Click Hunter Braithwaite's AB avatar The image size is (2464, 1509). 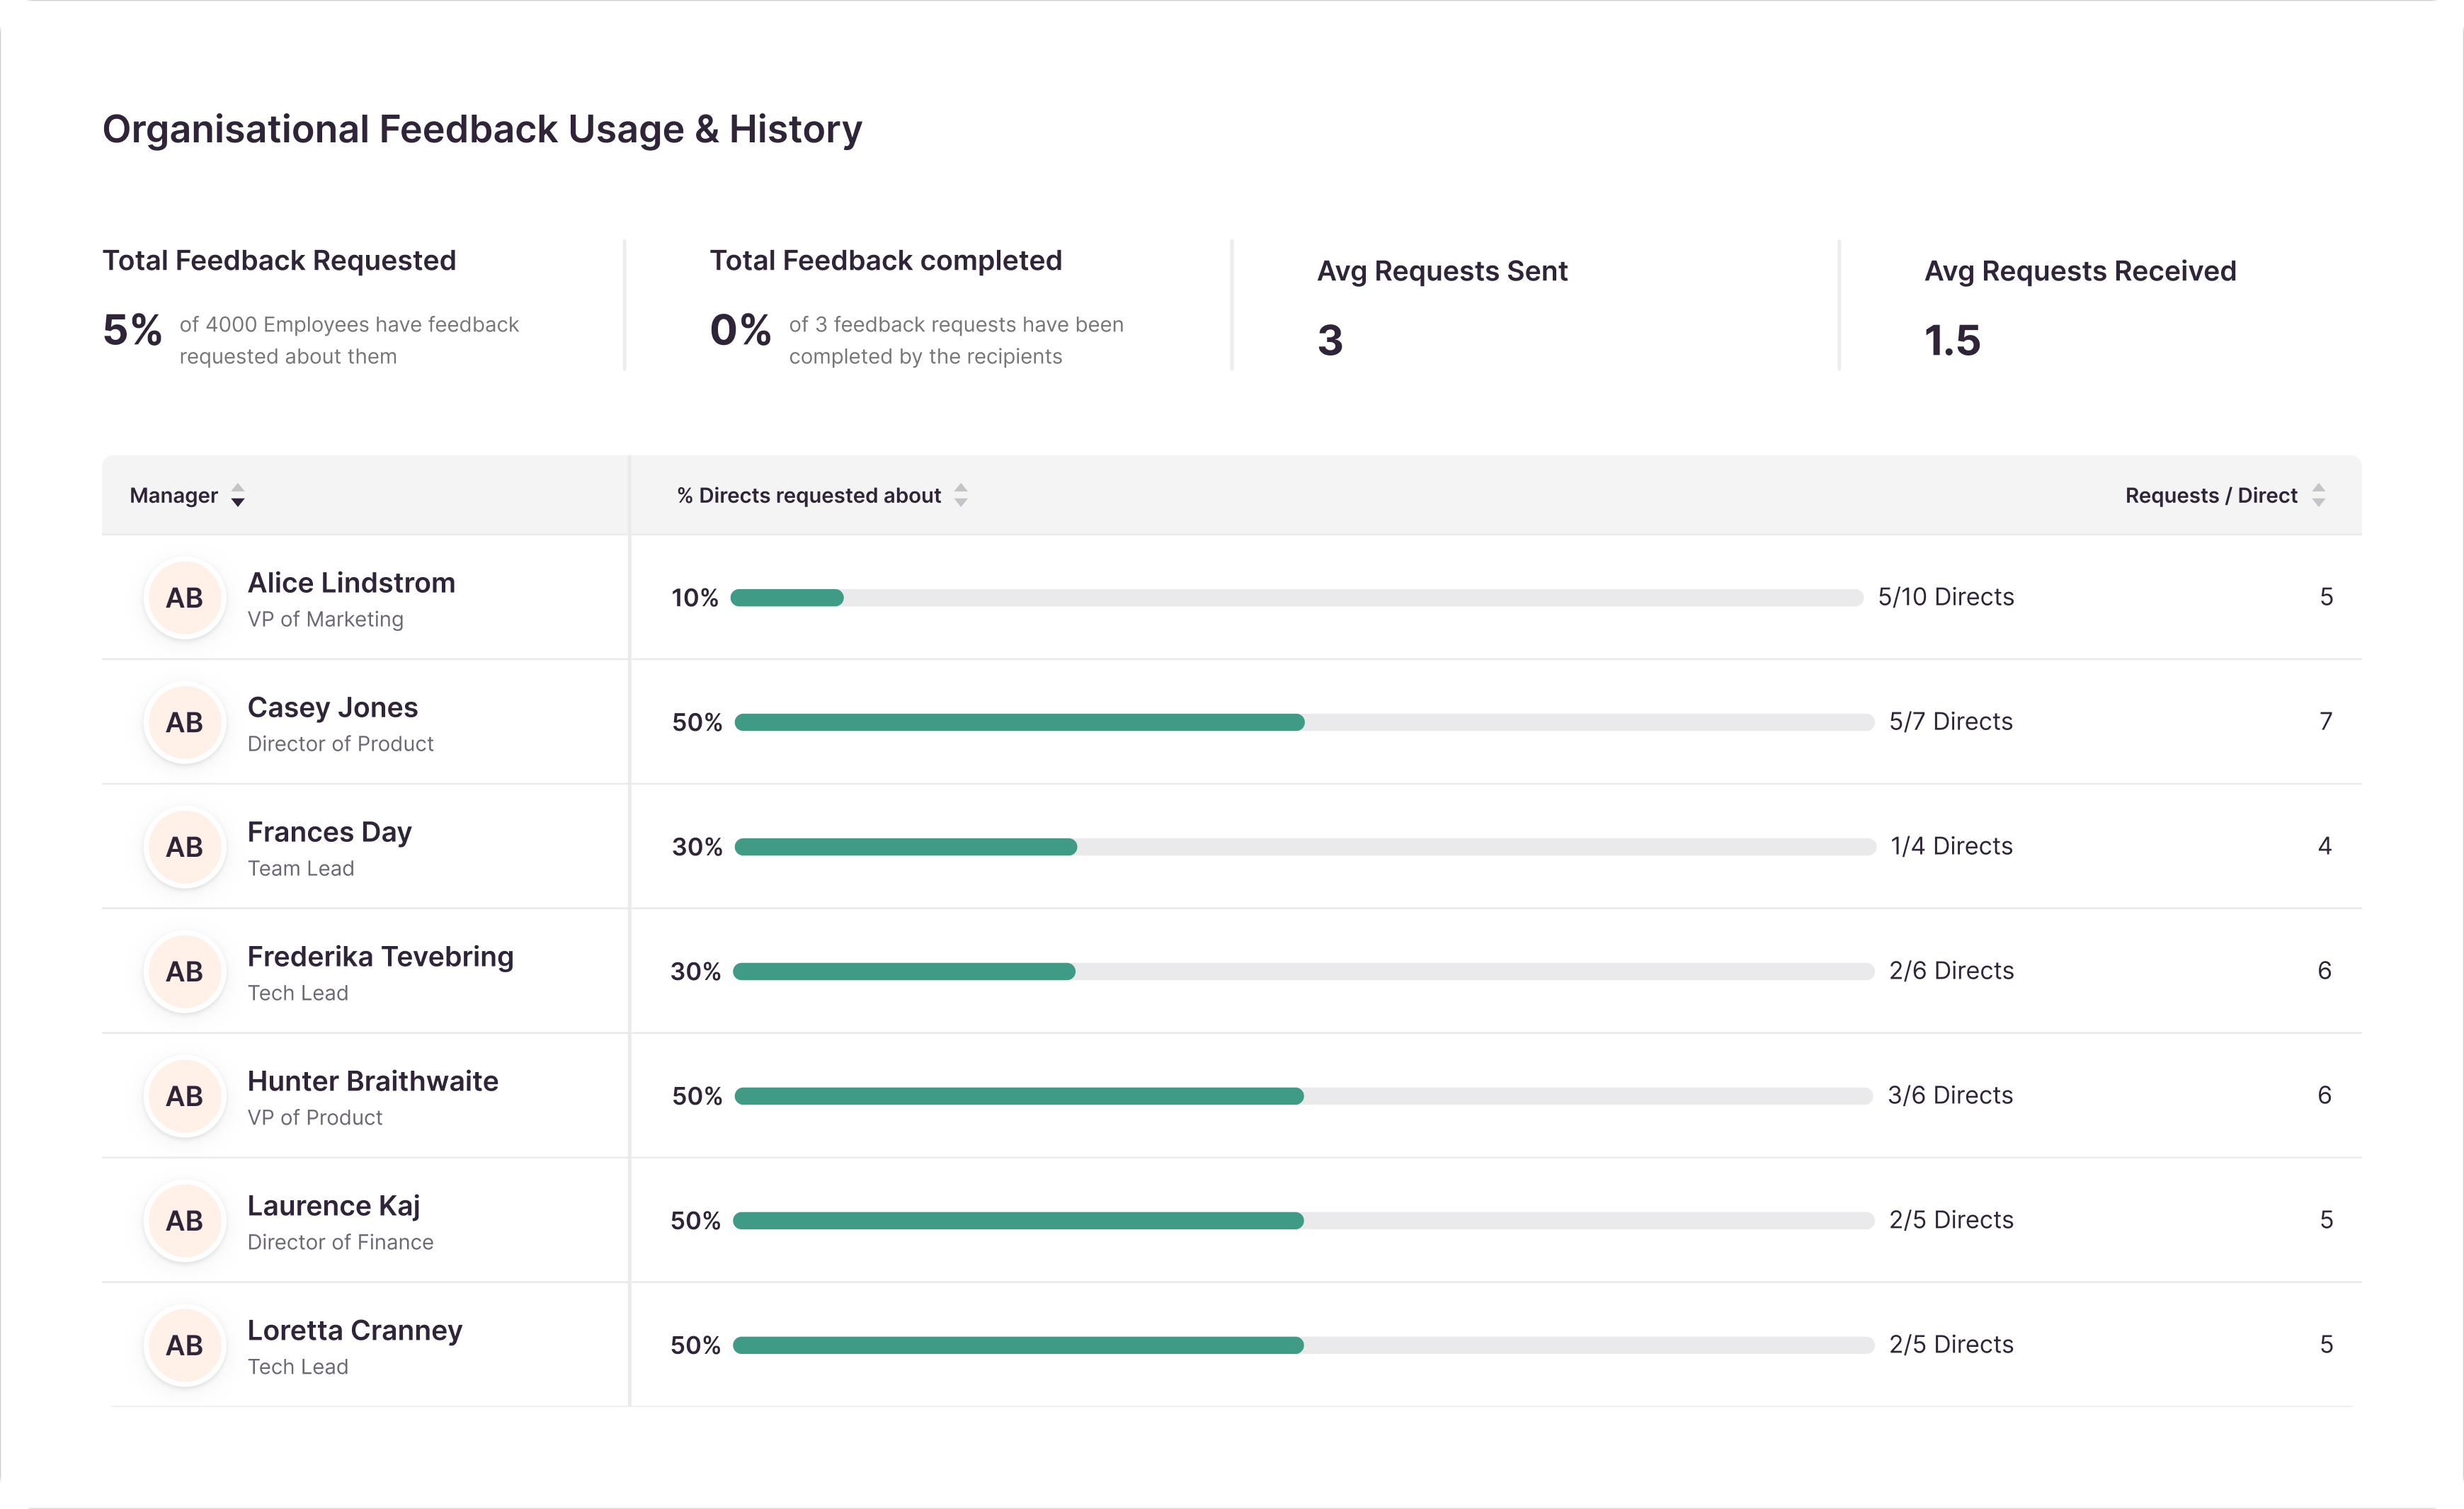coord(184,1096)
